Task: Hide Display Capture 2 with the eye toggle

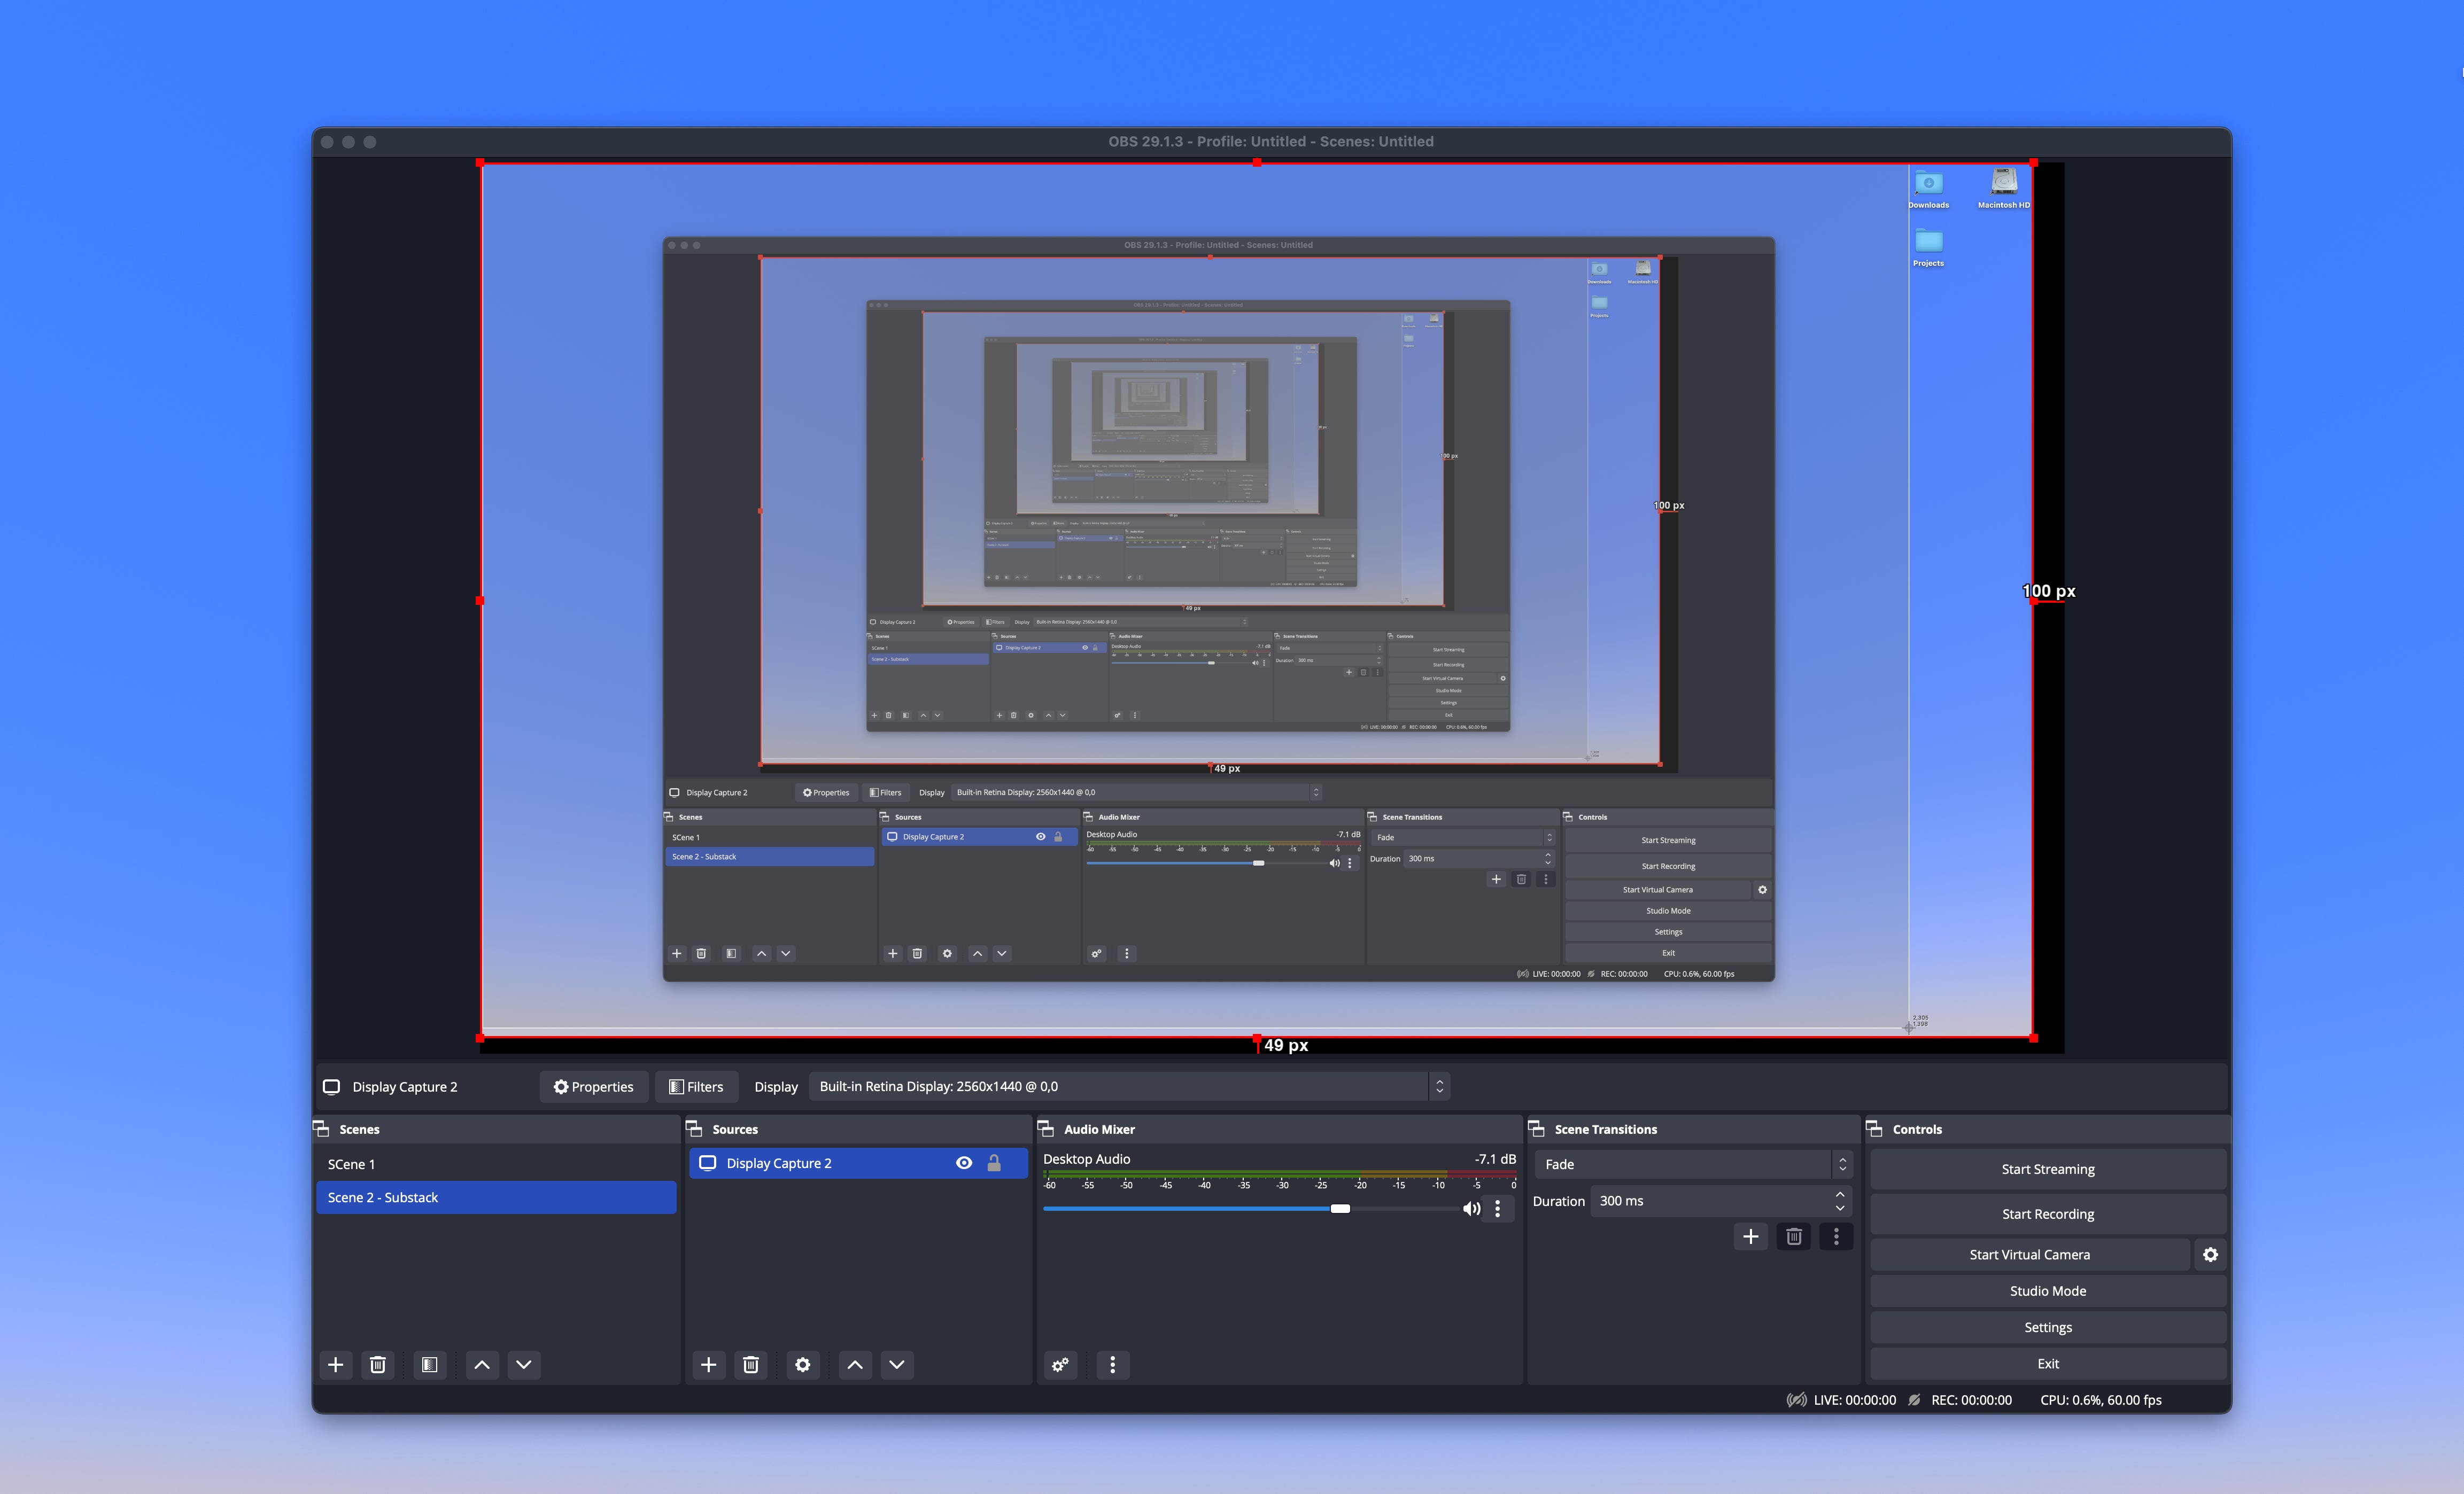Action: [963, 1162]
